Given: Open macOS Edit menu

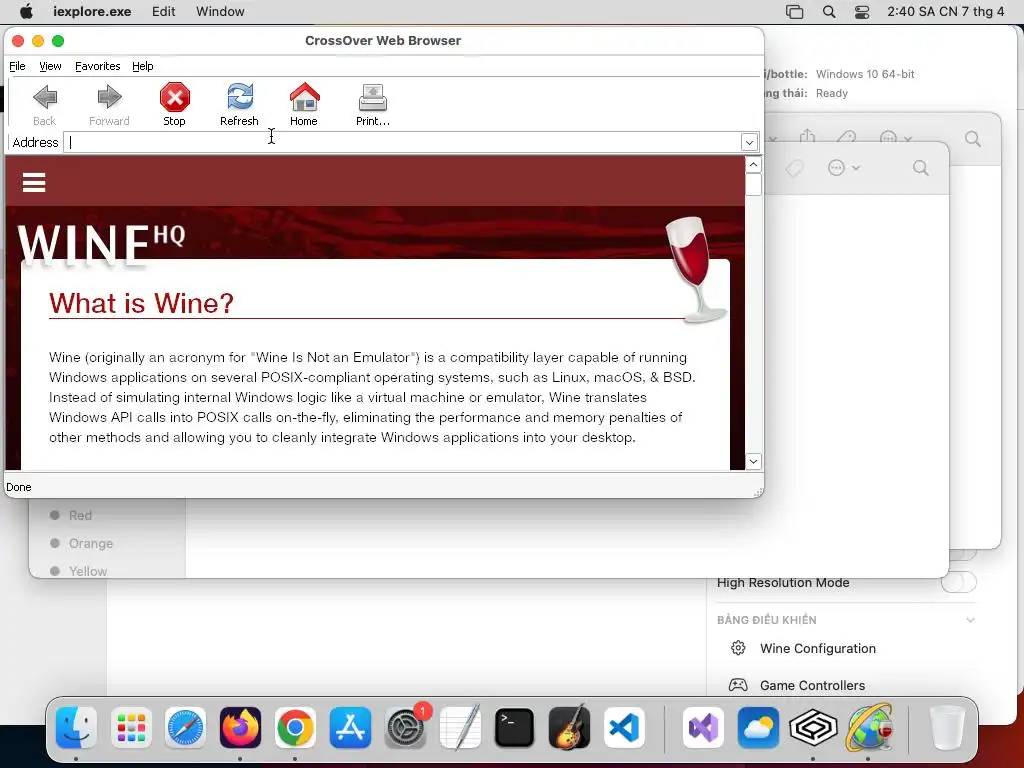Looking at the screenshot, I should coord(163,12).
